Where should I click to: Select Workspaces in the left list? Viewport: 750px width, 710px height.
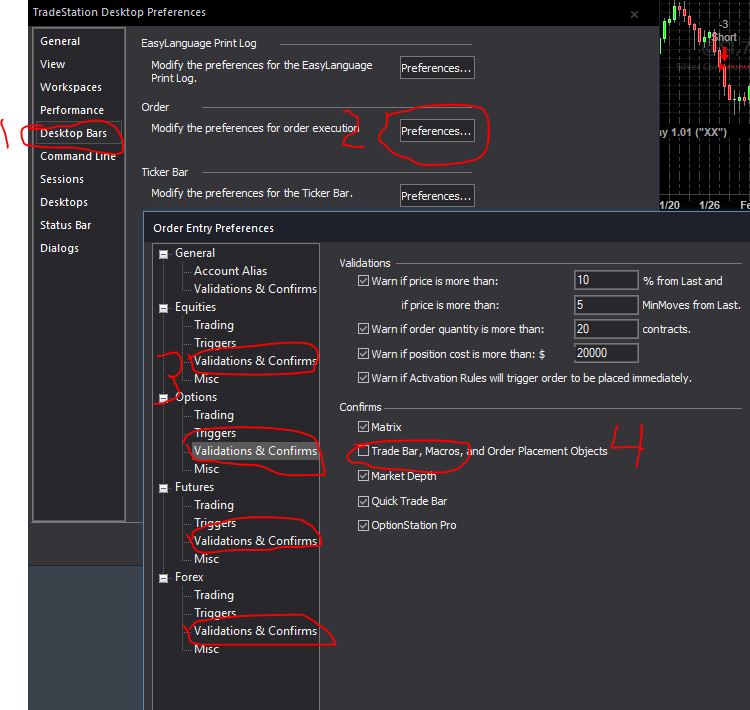[x=71, y=87]
